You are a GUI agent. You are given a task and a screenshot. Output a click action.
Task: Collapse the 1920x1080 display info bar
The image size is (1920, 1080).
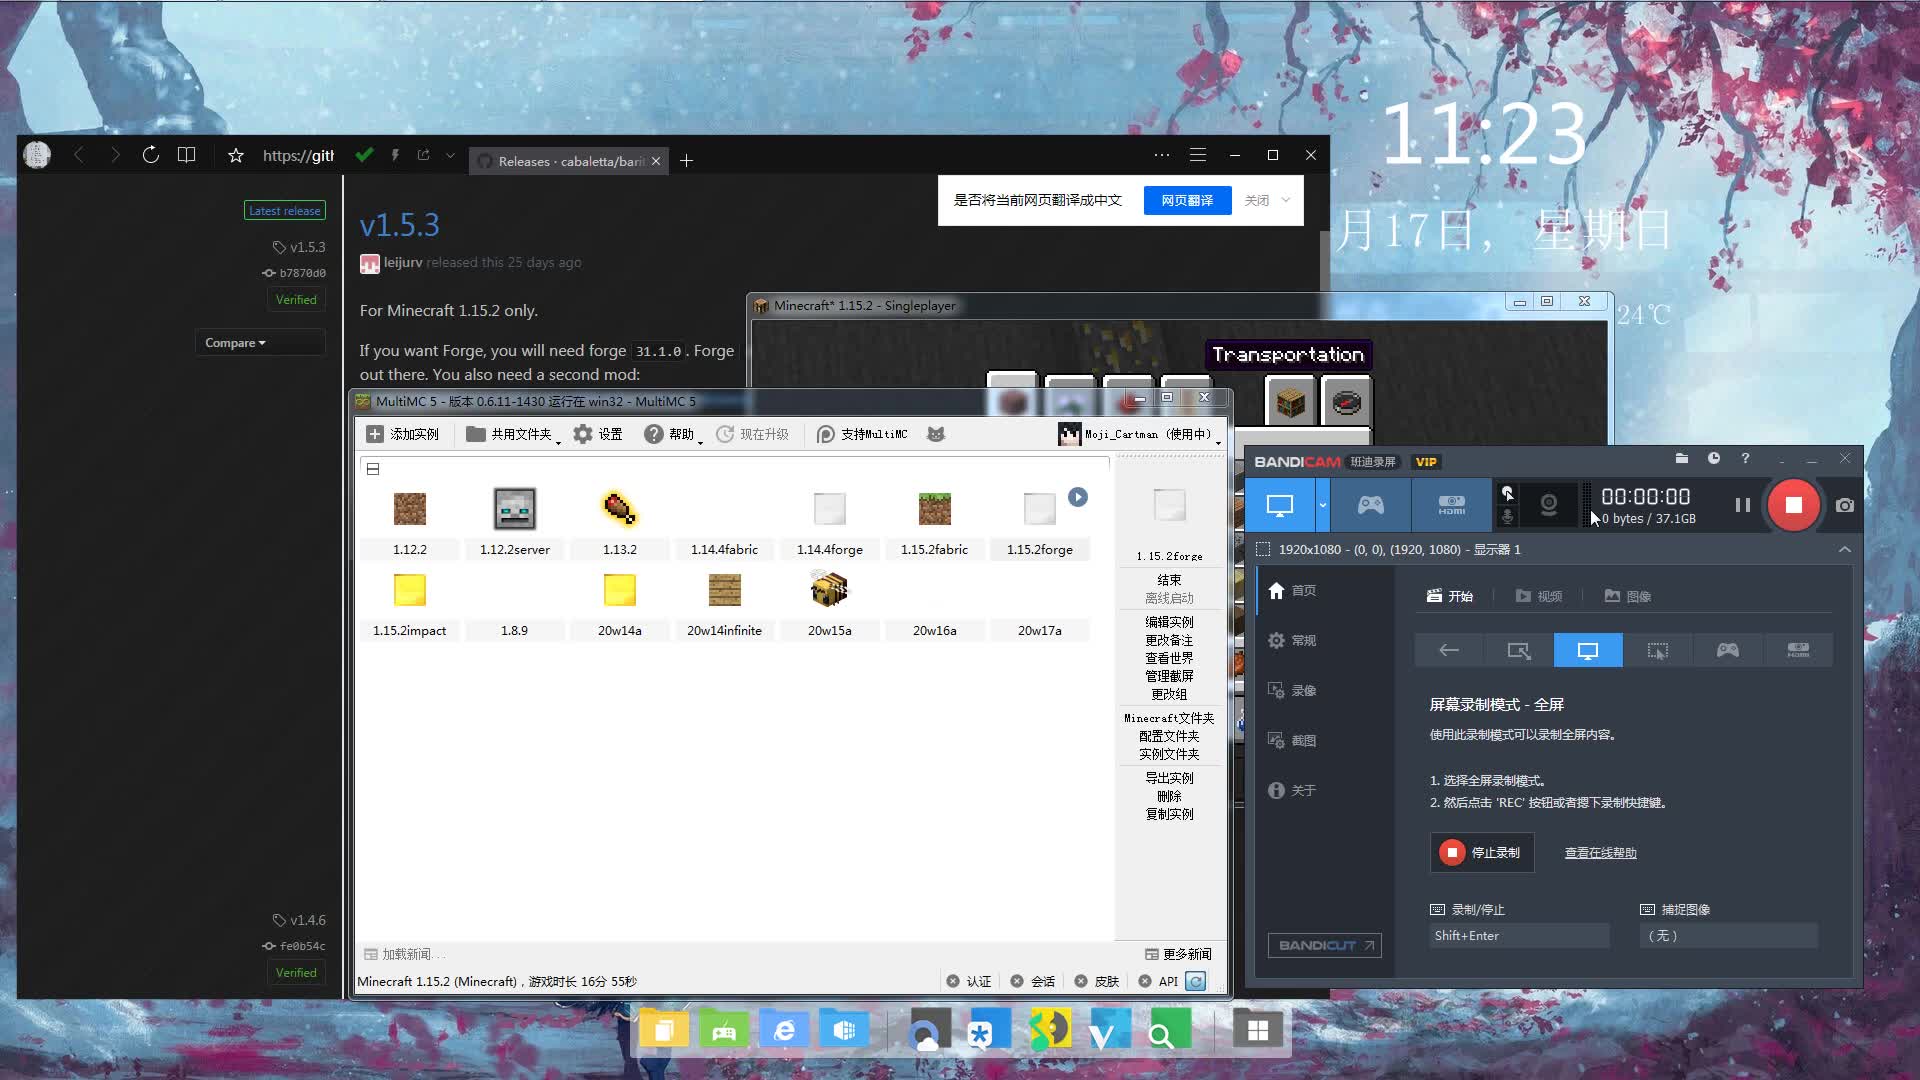coord(1845,549)
